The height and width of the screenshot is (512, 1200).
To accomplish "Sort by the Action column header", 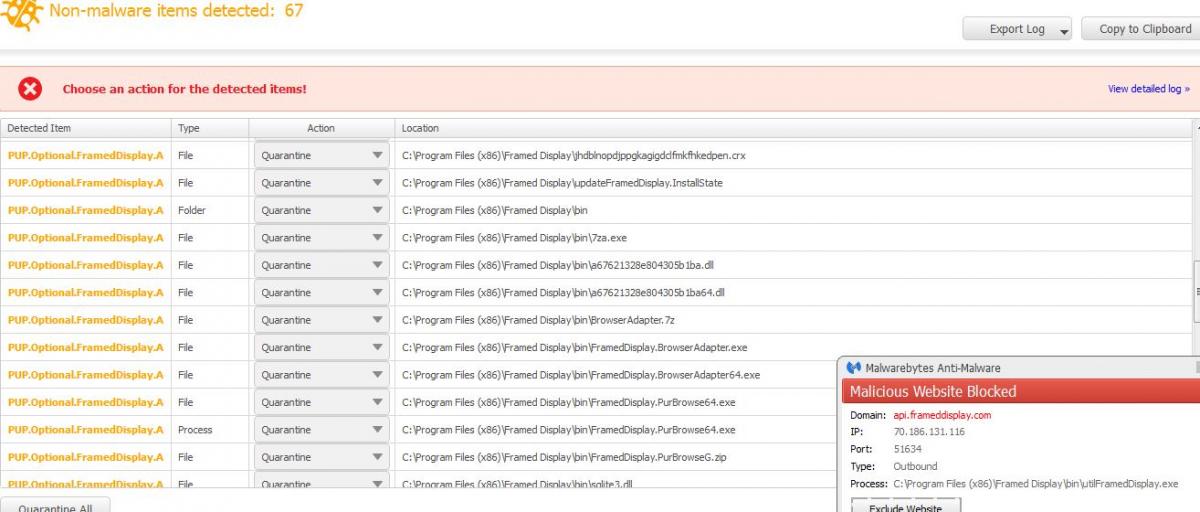I will point(321,128).
